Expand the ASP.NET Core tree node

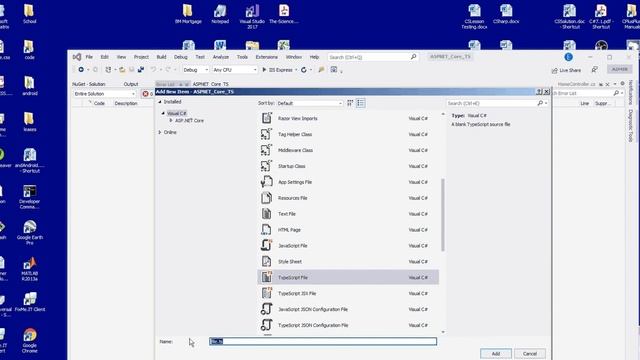pyautogui.click(x=171, y=120)
